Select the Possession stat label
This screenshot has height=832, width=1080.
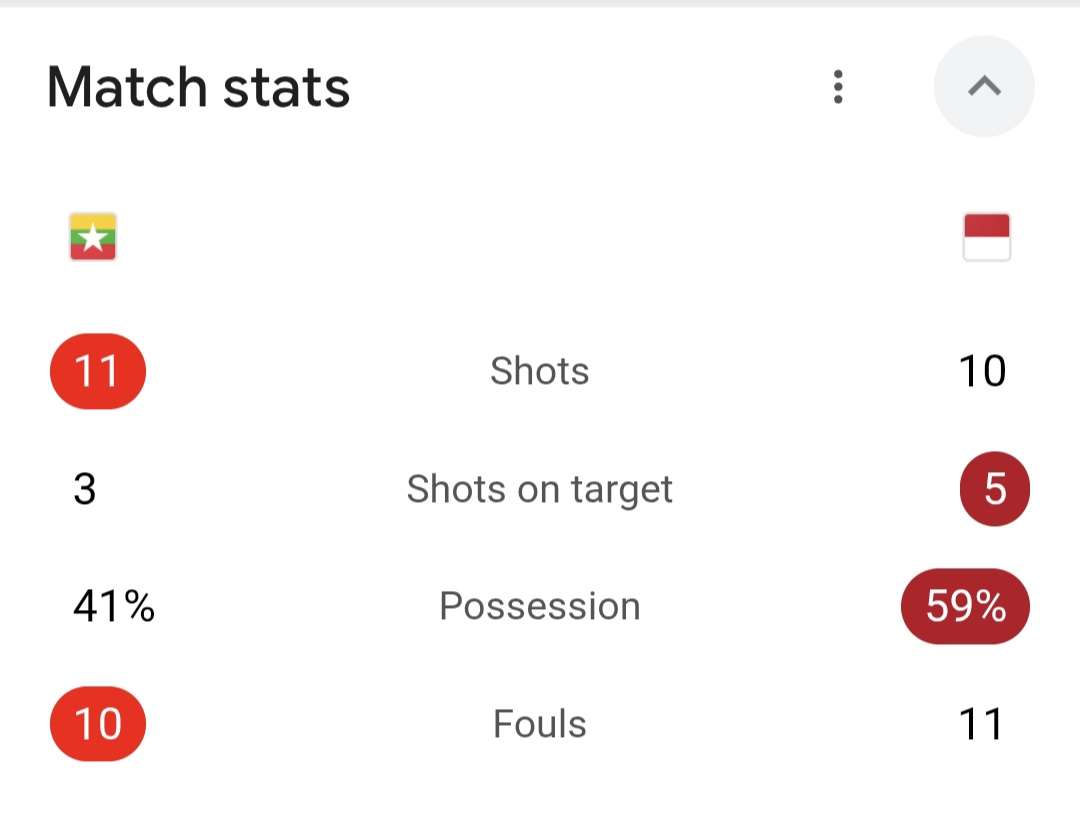point(539,606)
